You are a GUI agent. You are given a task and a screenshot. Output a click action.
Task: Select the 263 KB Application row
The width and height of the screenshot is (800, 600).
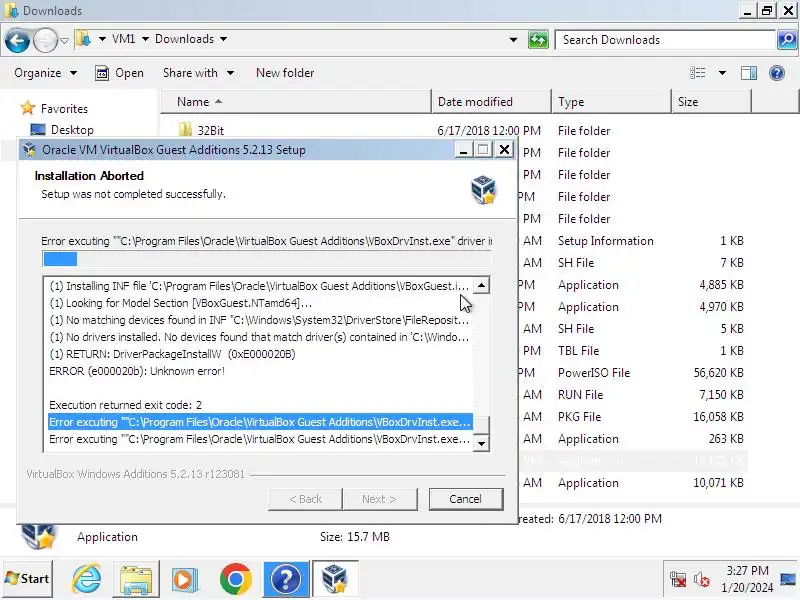[x=633, y=439]
